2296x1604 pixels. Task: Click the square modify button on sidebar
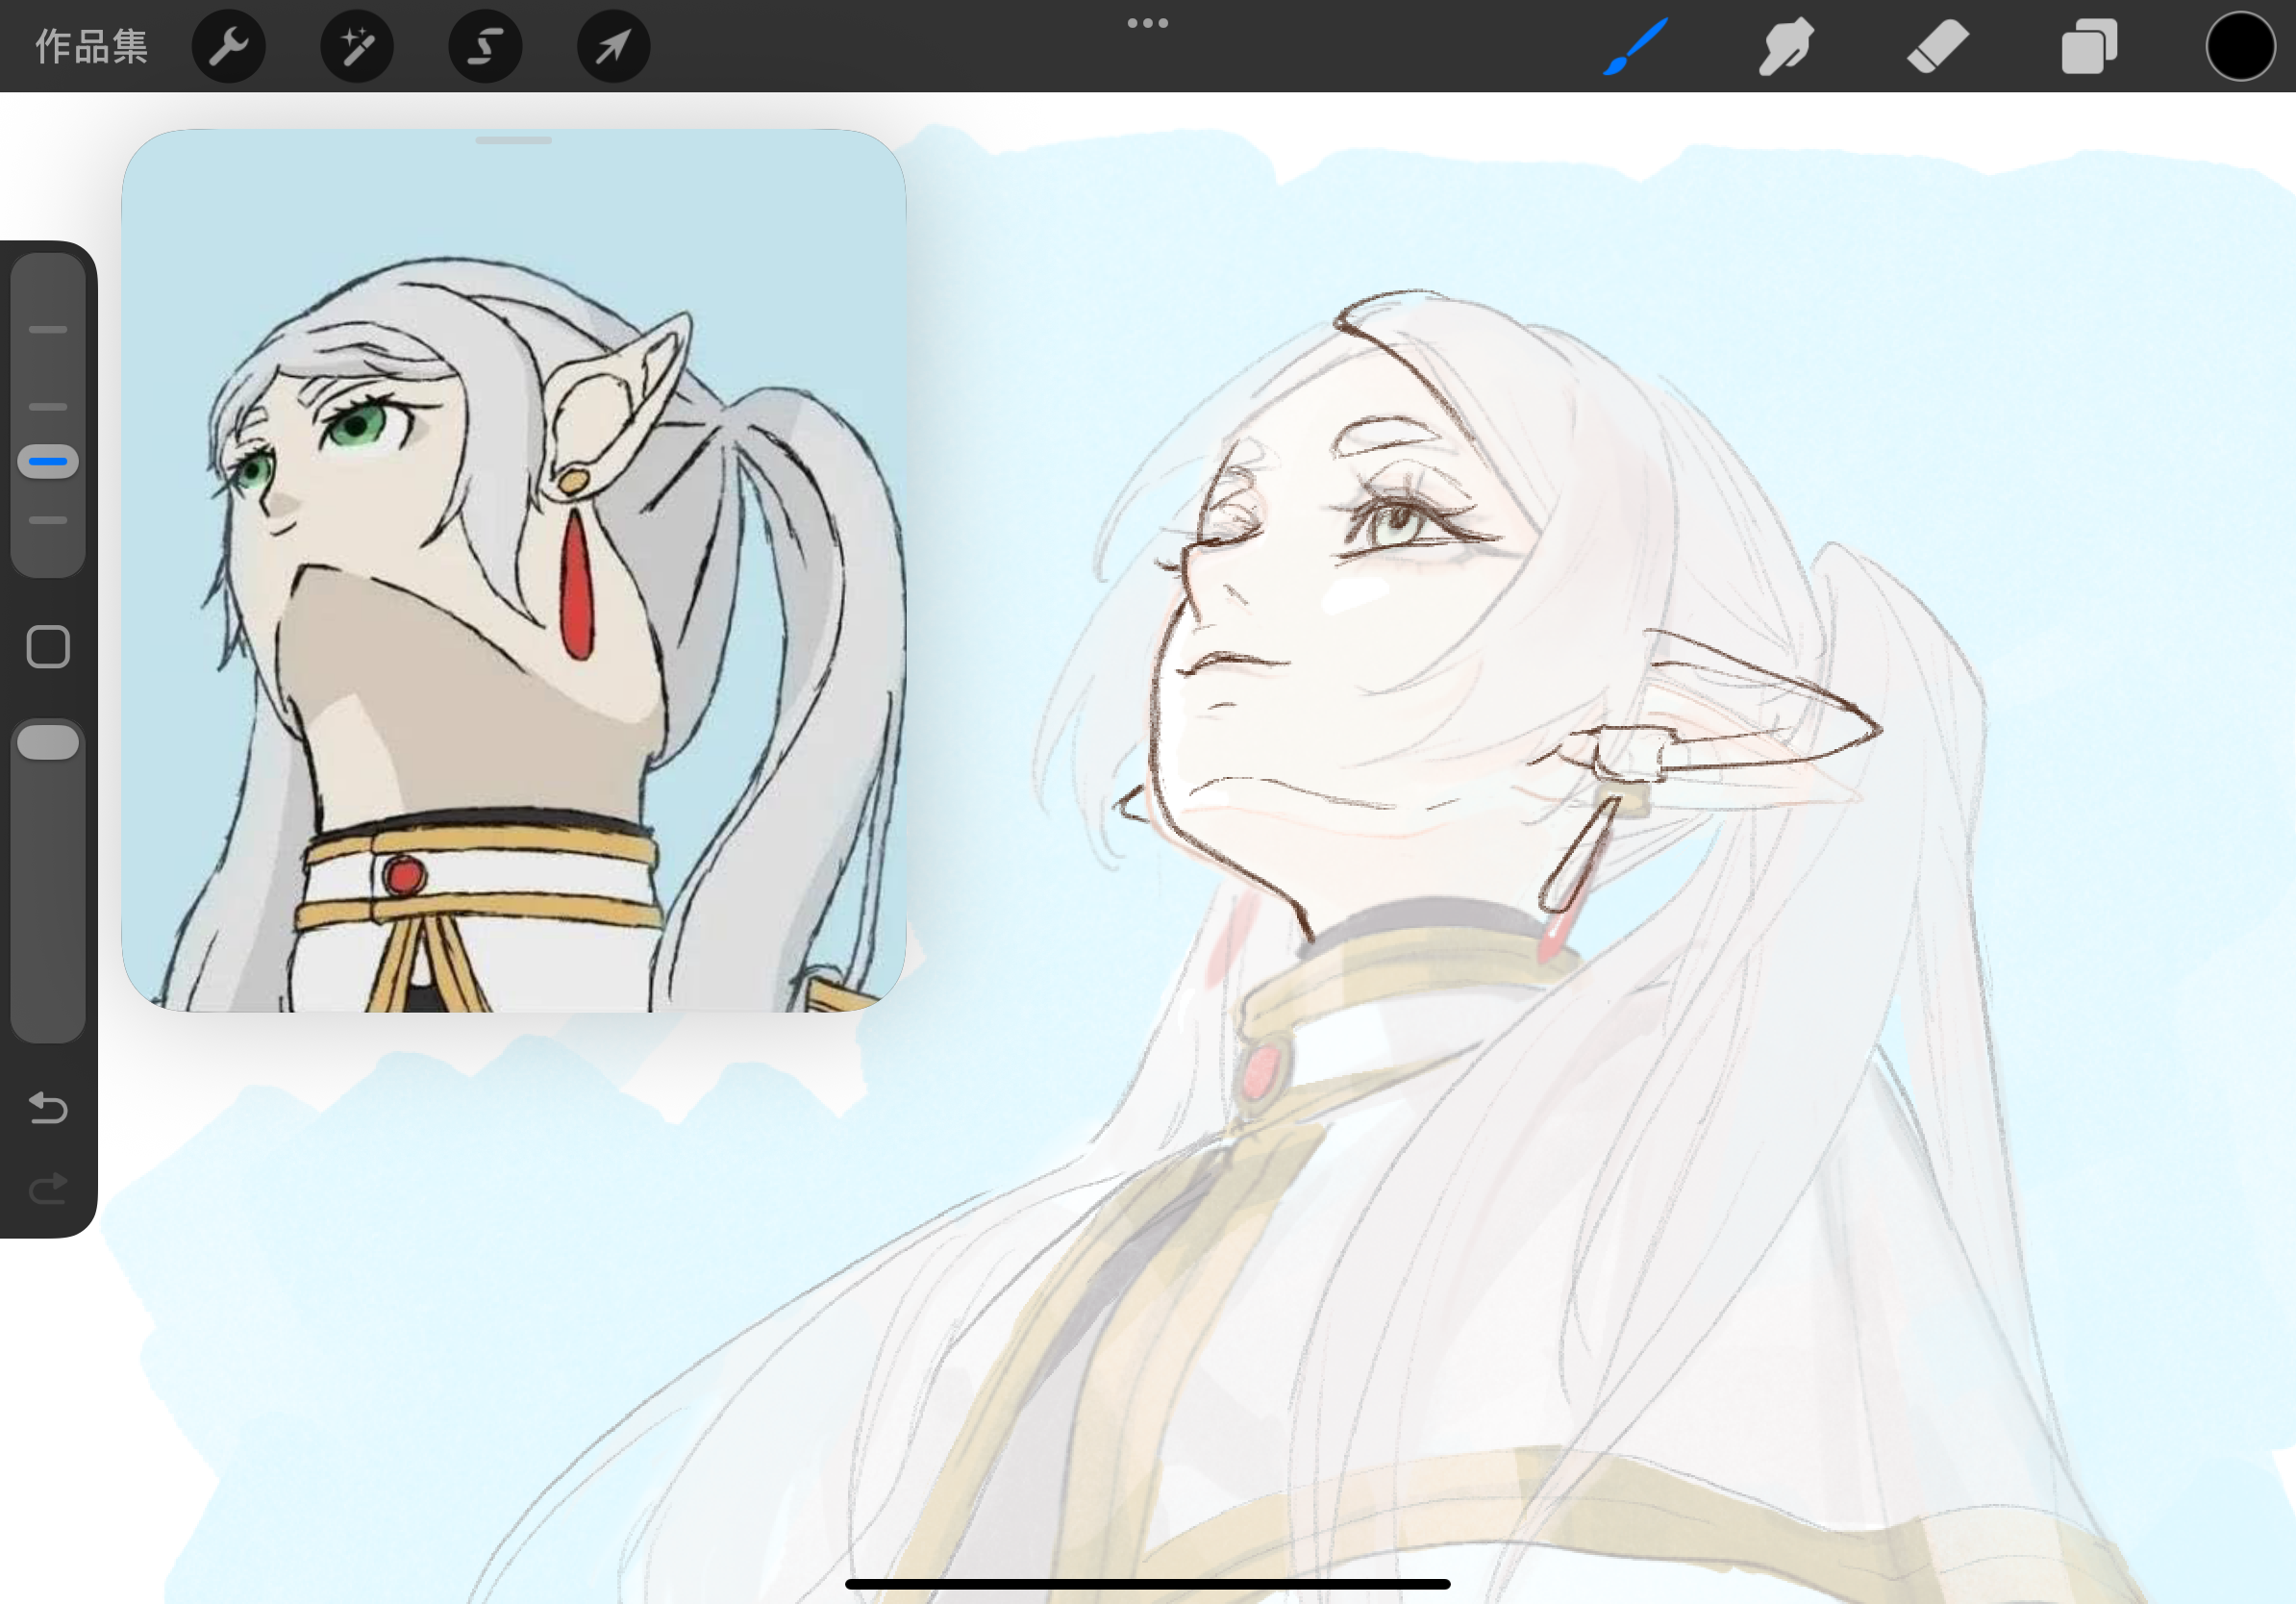(48, 647)
